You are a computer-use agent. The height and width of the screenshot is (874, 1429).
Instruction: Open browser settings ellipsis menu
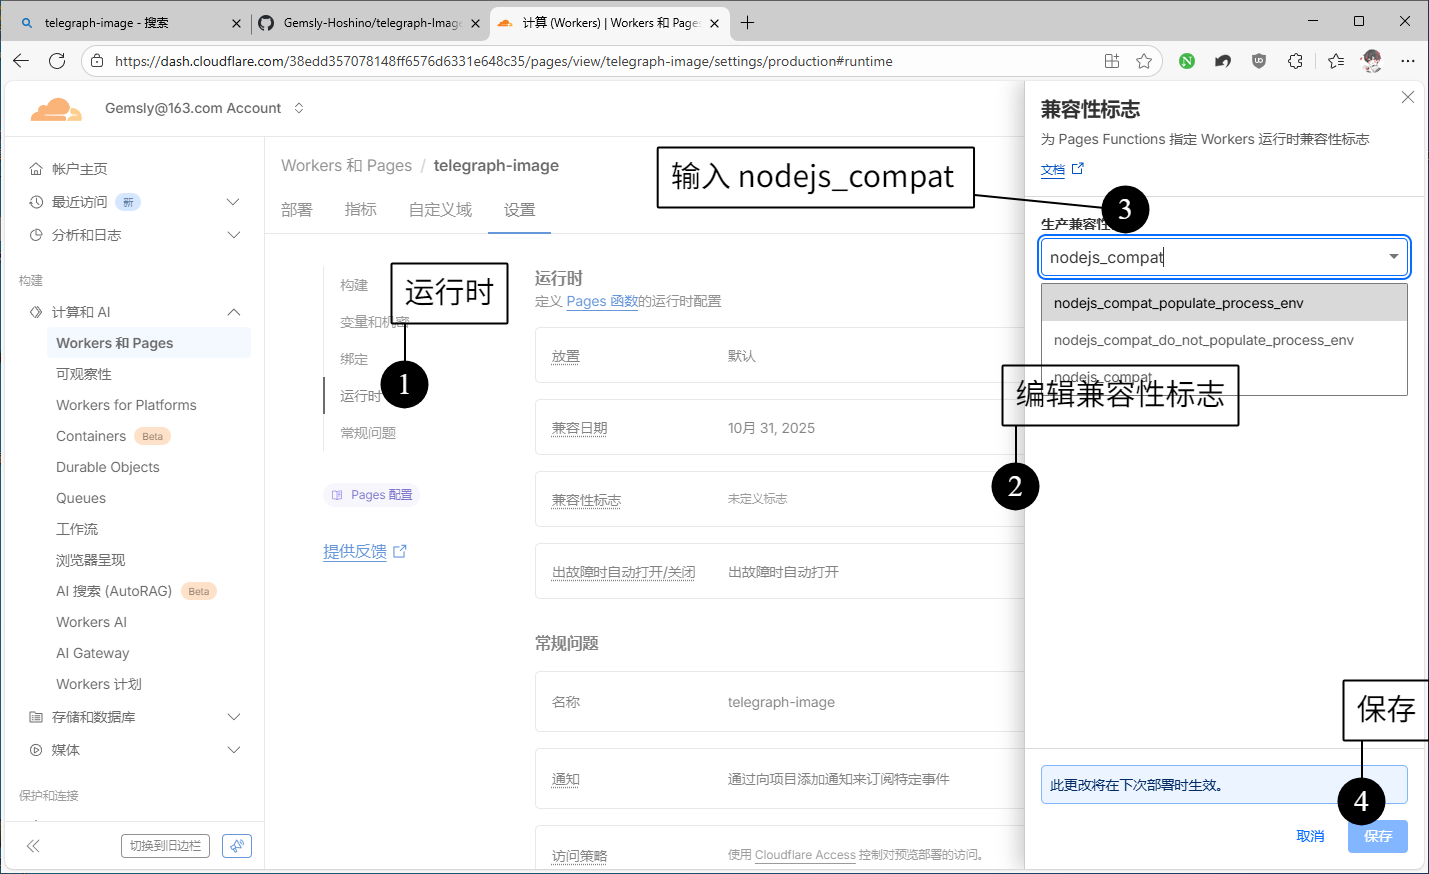[x=1408, y=61]
